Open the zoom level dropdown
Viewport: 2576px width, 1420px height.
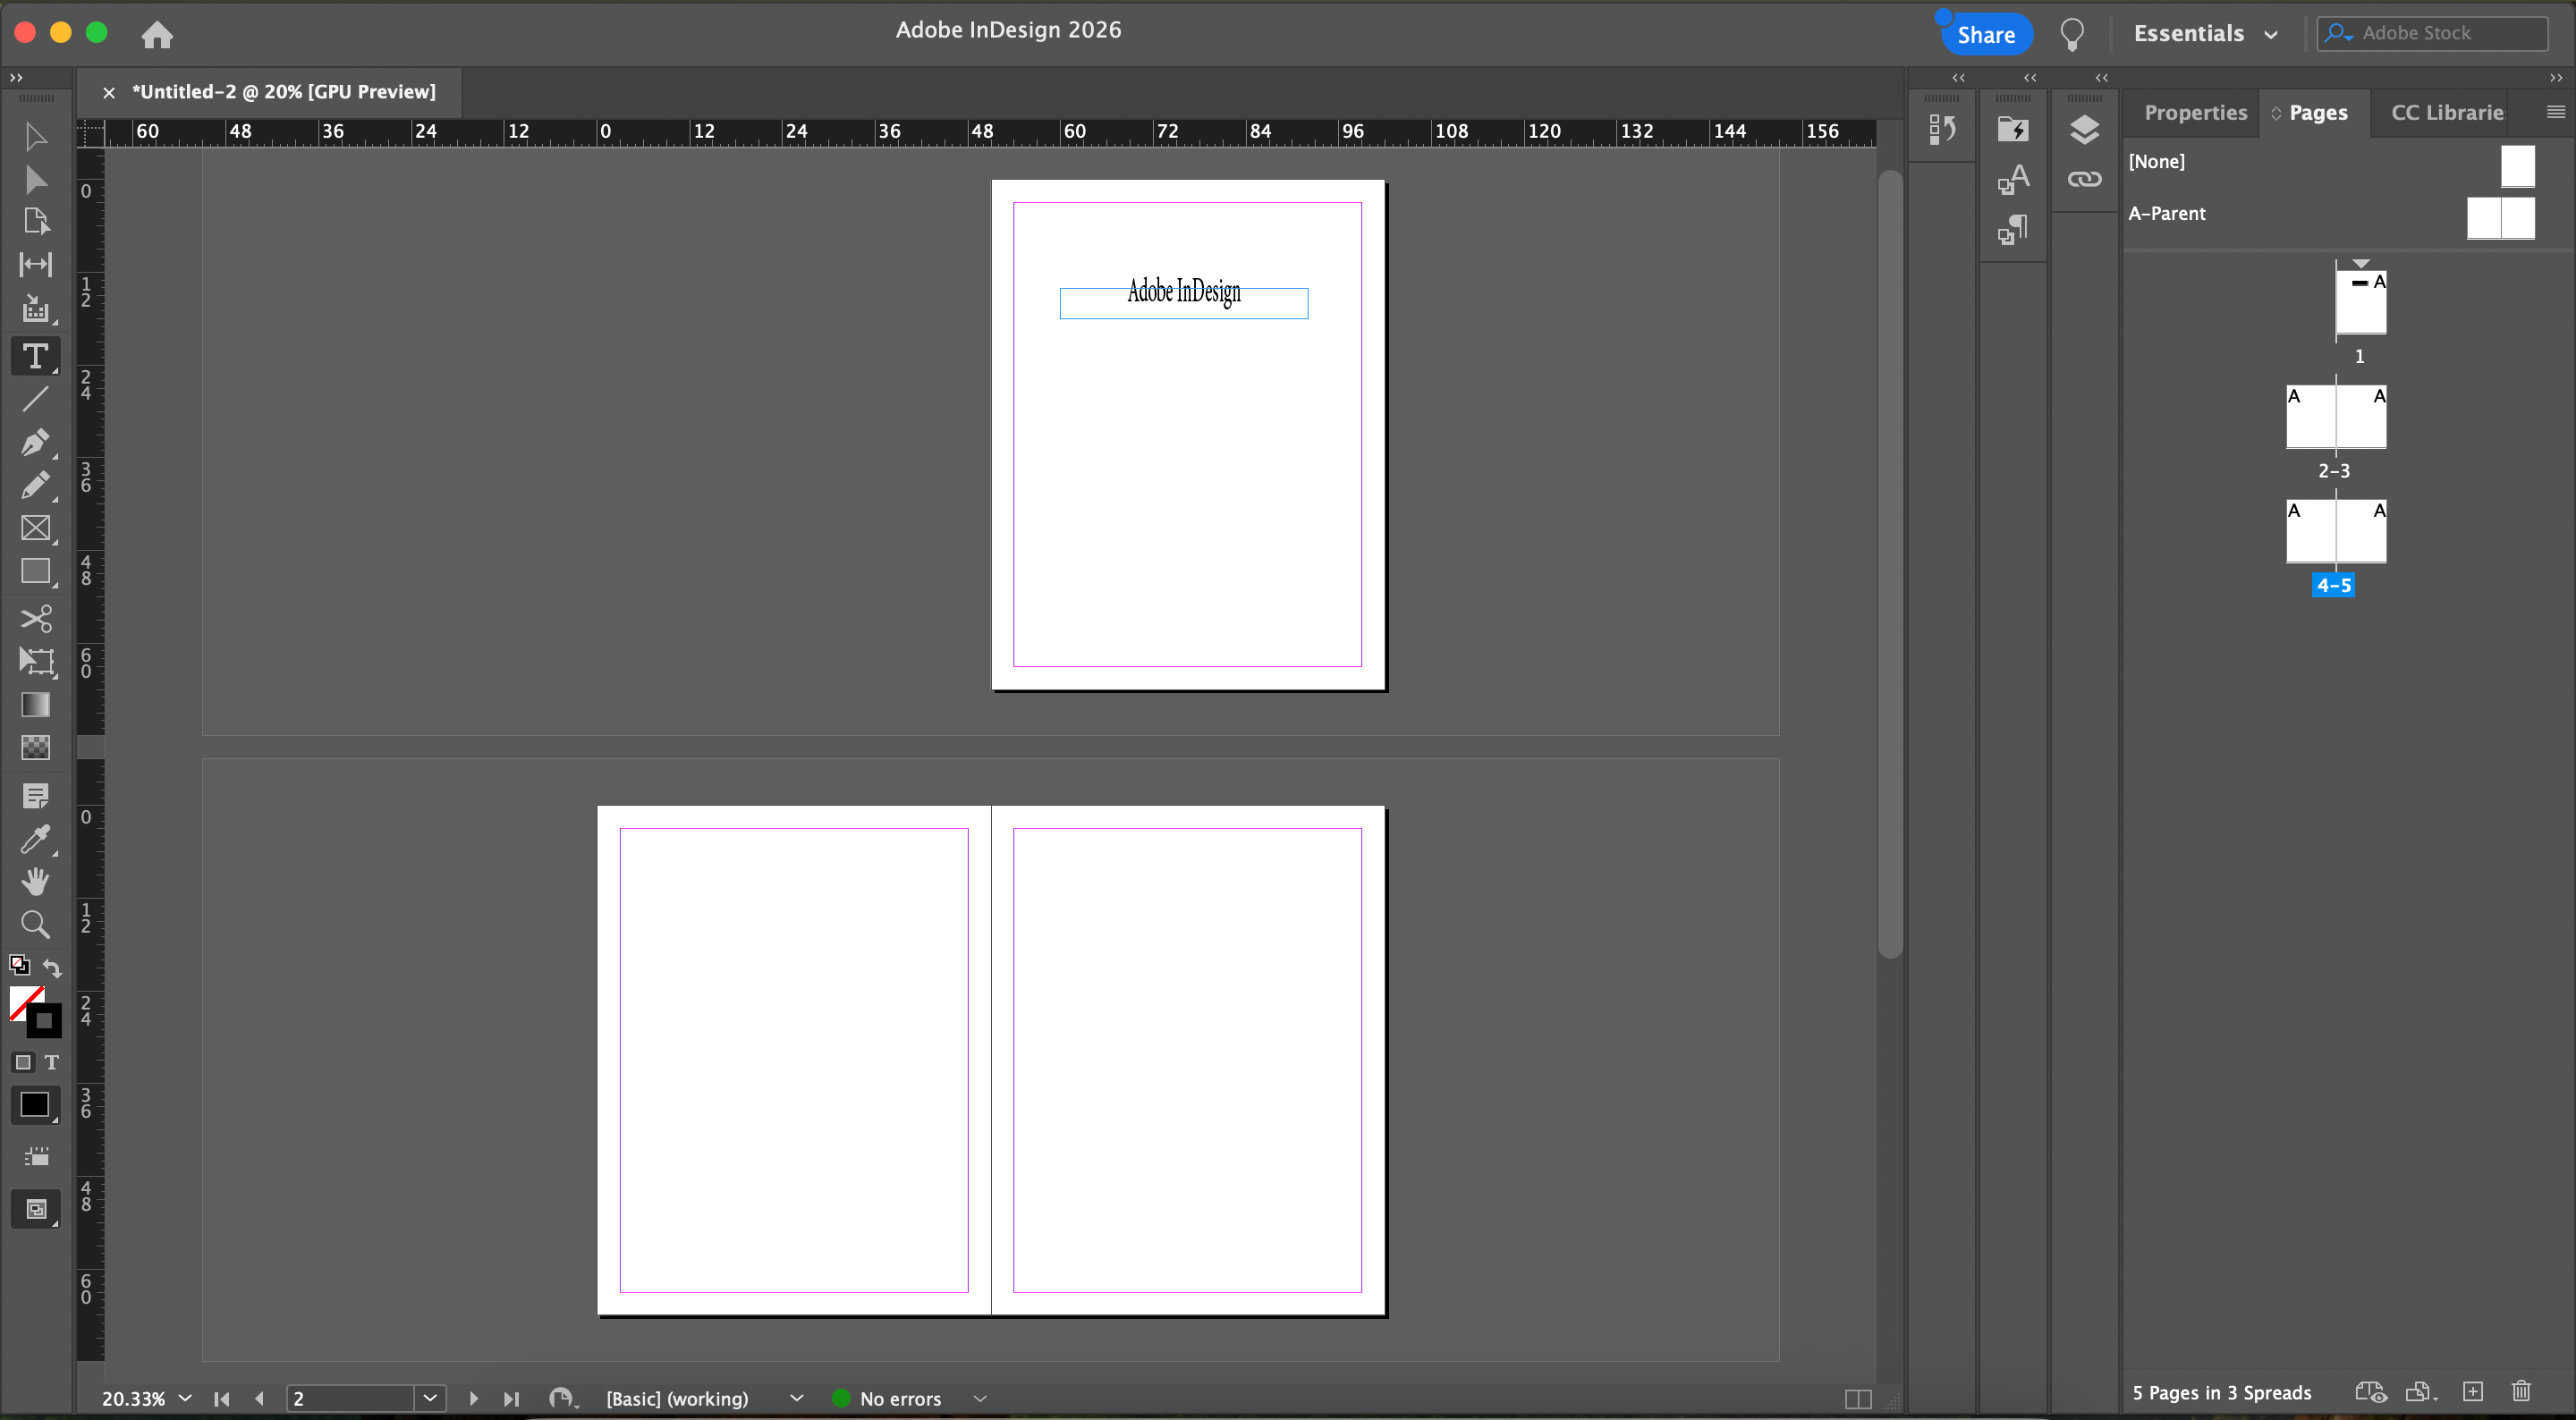[185, 1398]
